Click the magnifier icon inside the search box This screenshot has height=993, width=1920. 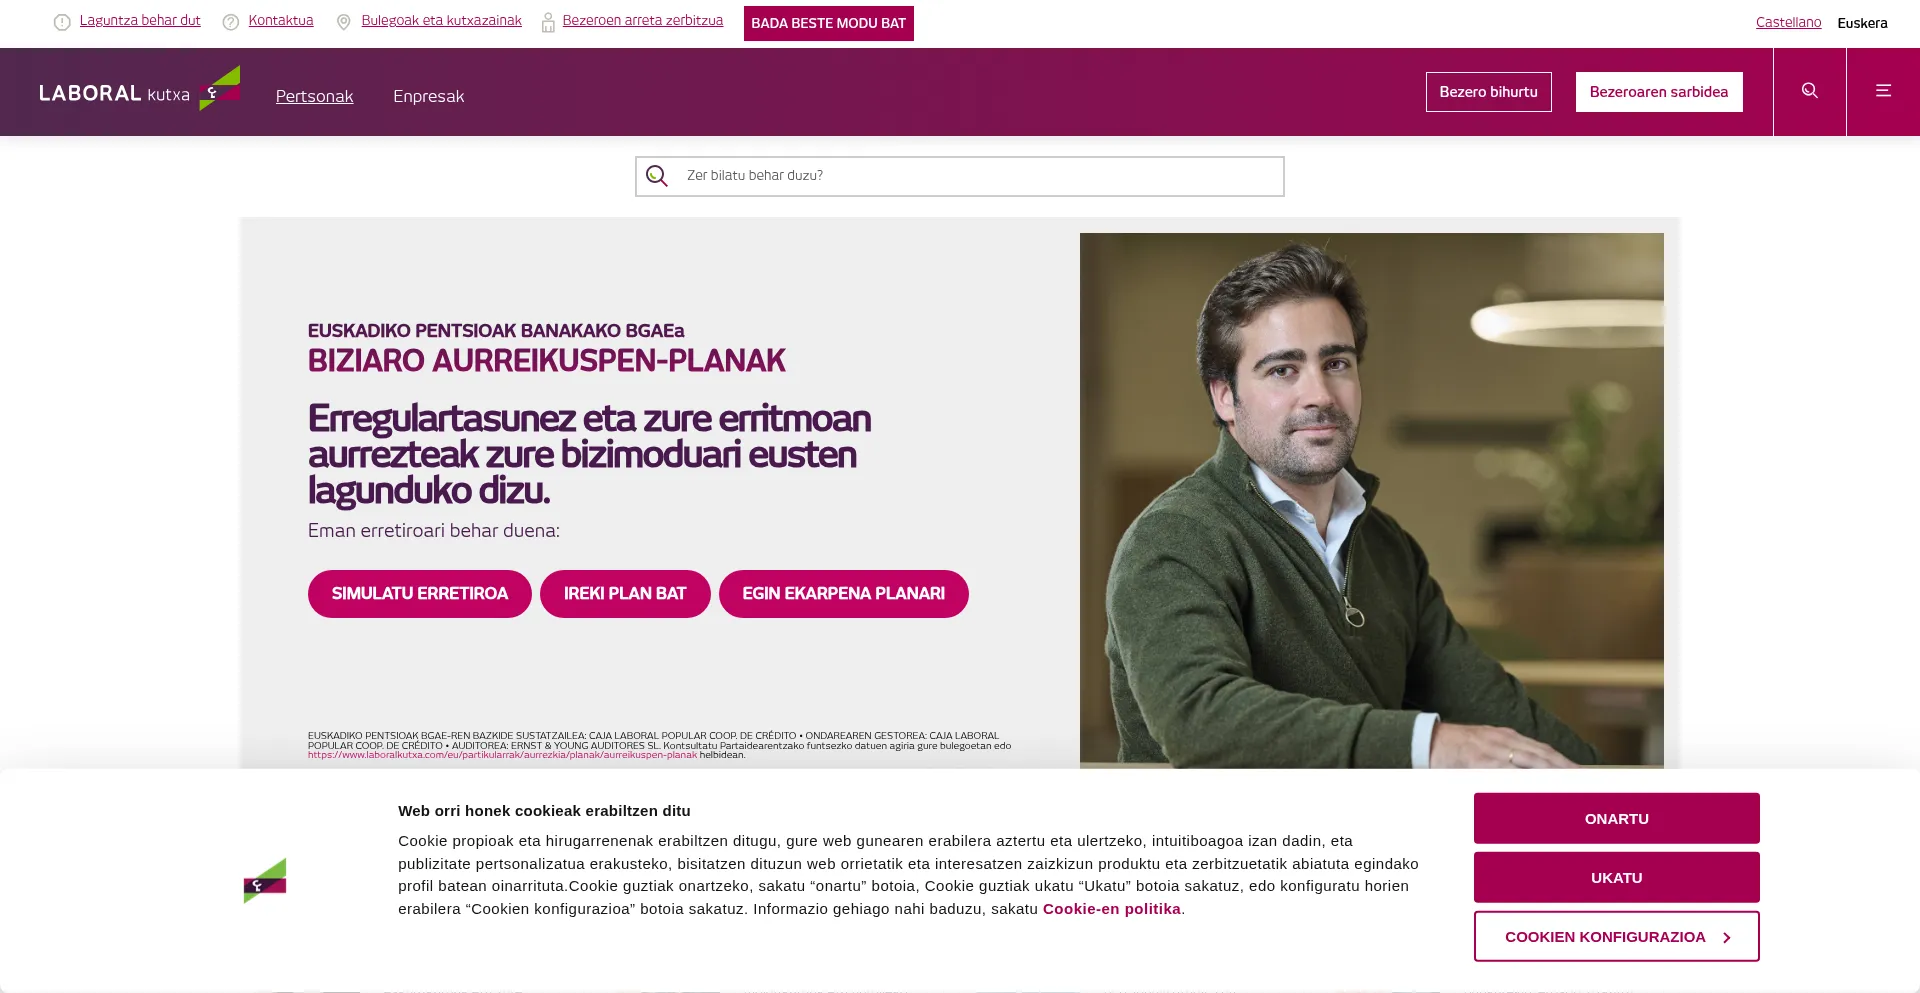[x=657, y=176]
